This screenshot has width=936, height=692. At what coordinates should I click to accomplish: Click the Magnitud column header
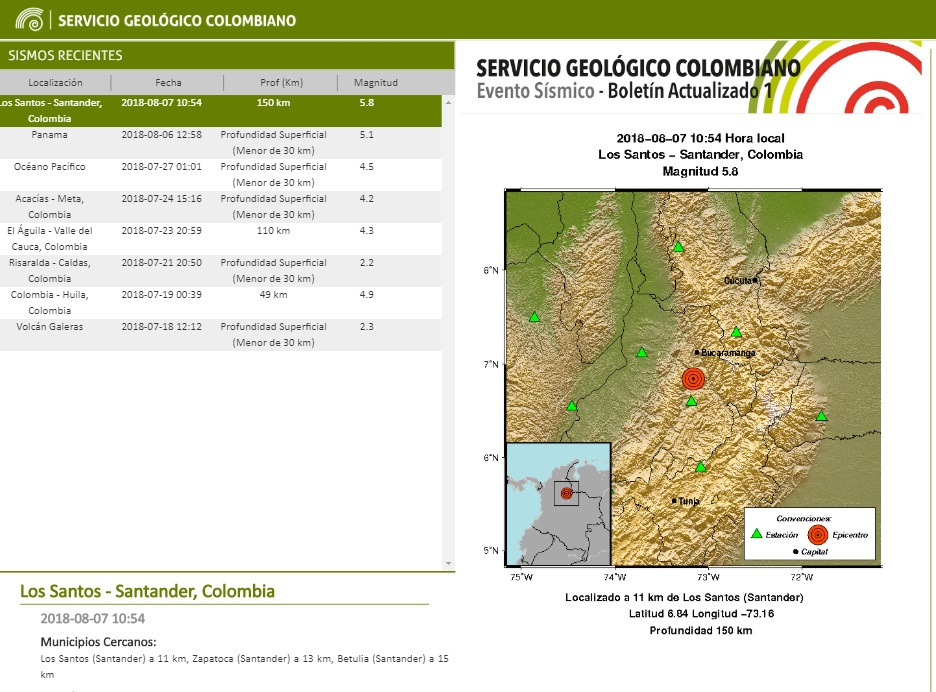pos(376,83)
